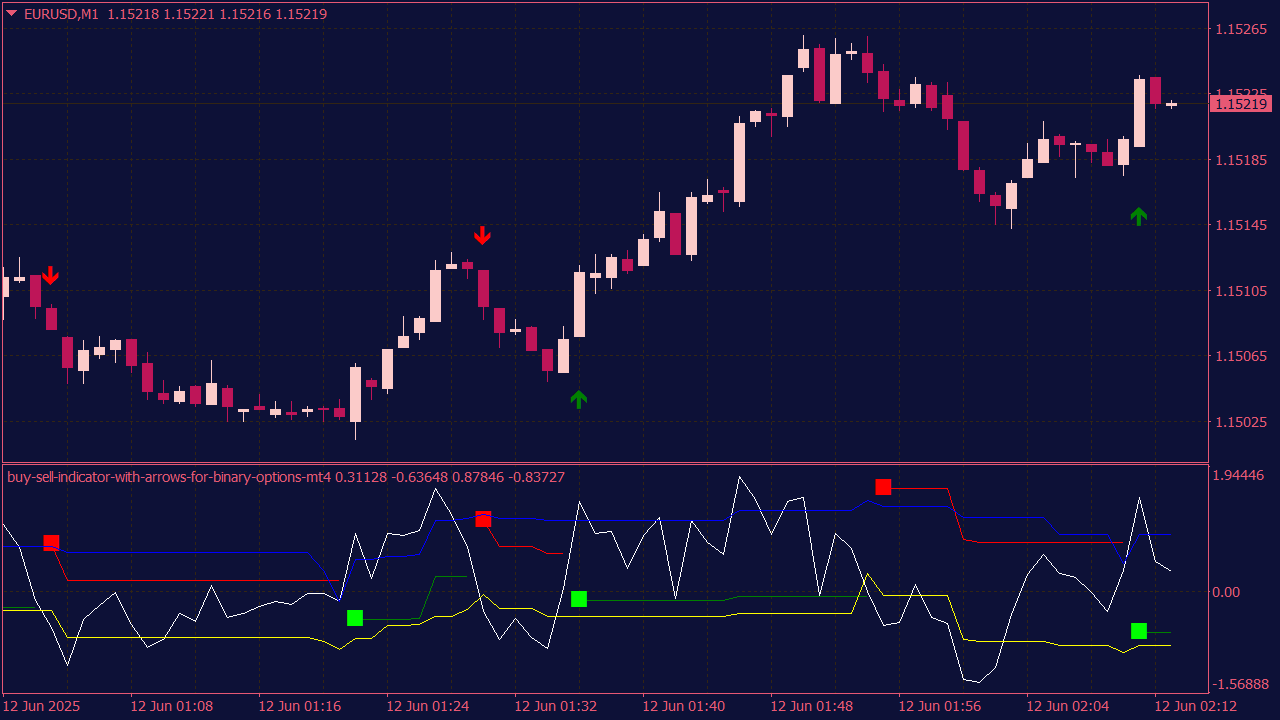Click the middle green square signal marker
The width and height of the screenshot is (1280, 720).
pyautogui.click(x=578, y=599)
